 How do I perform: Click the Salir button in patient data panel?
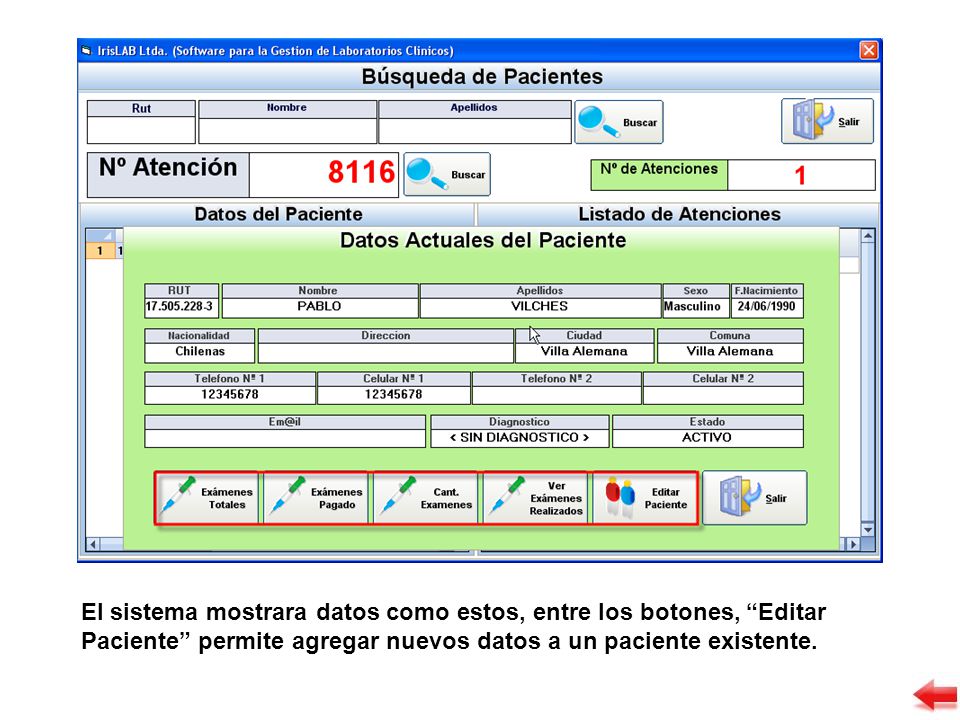point(754,498)
